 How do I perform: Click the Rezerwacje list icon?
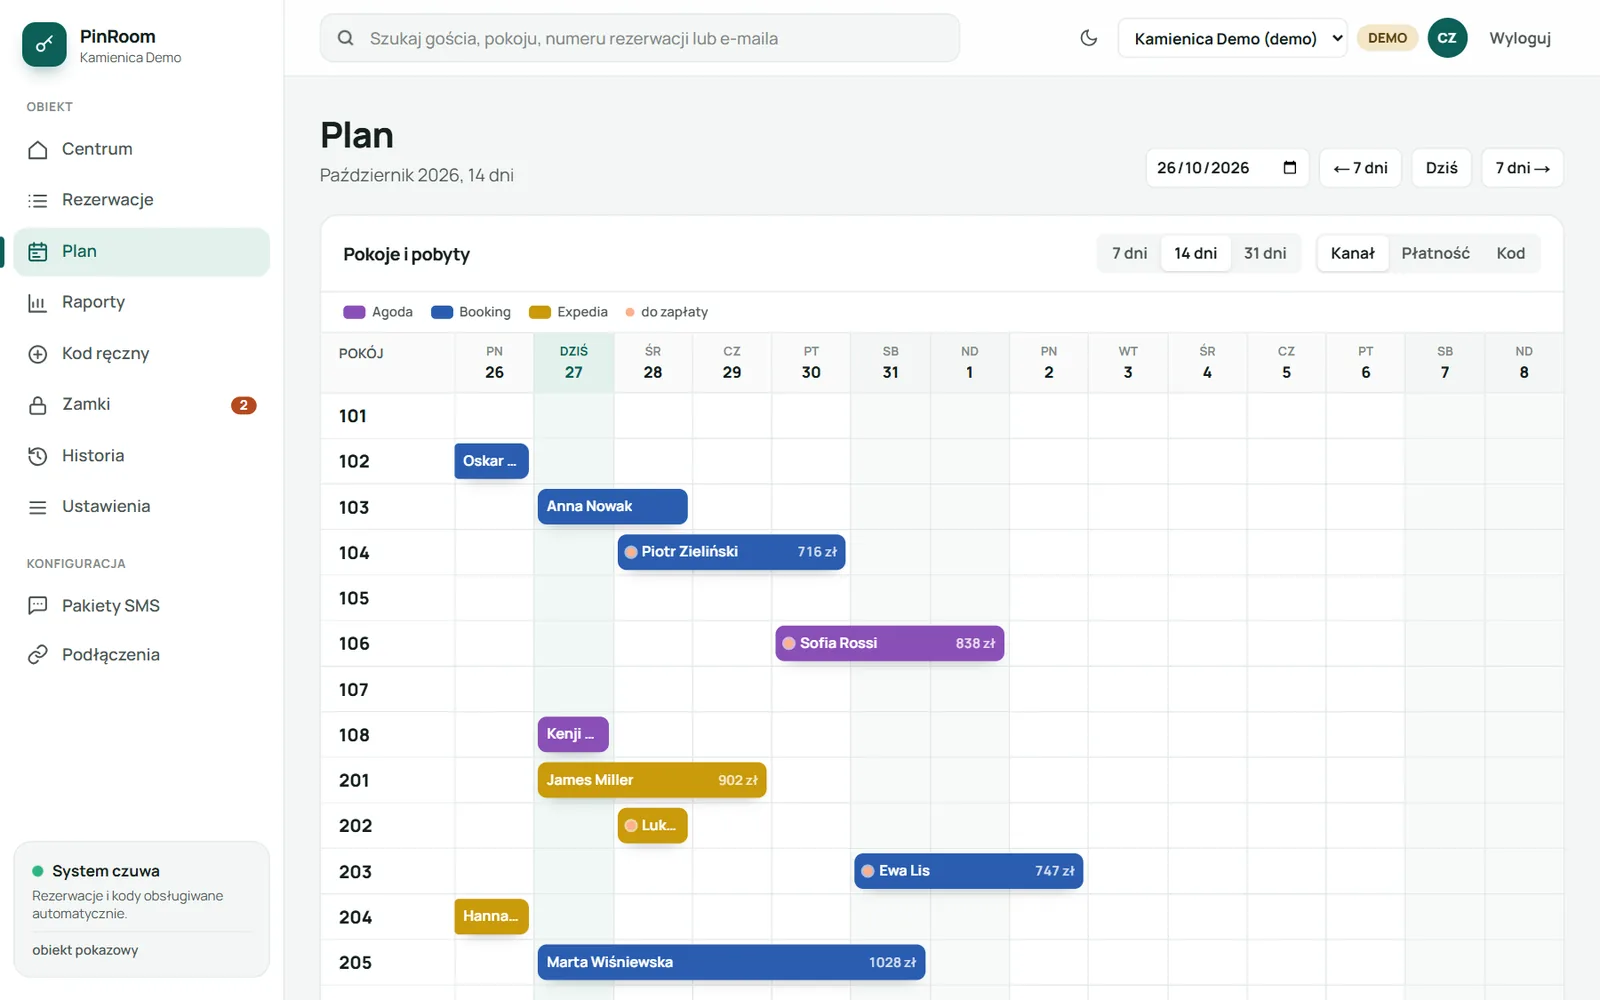pyautogui.click(x=38, y=201)
